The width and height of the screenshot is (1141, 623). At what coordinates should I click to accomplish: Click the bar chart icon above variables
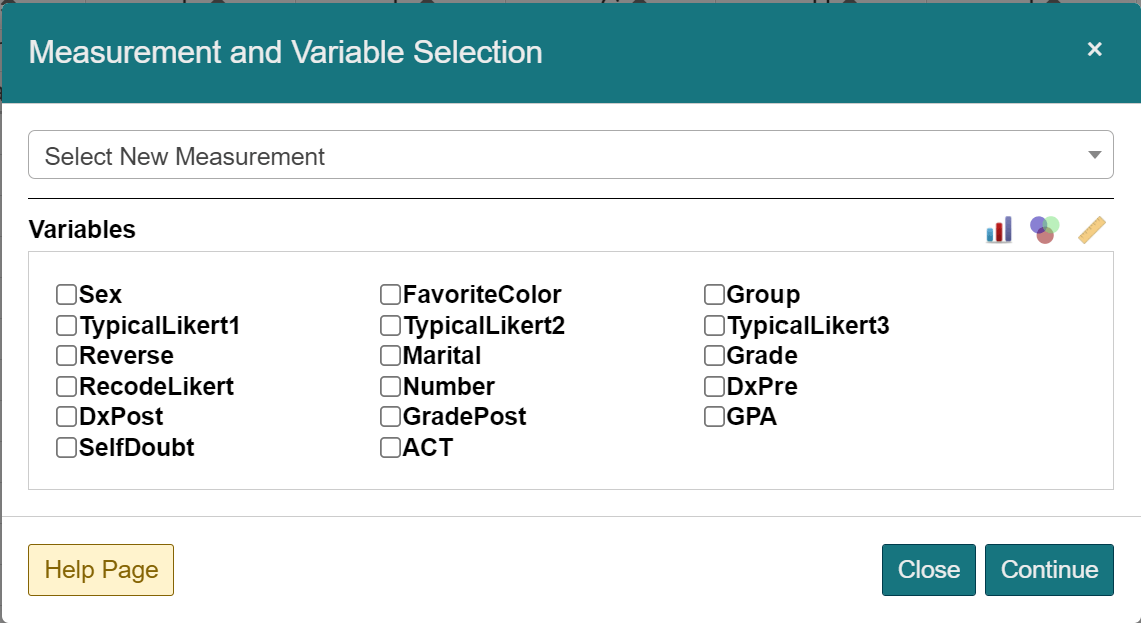click(998, 230)
